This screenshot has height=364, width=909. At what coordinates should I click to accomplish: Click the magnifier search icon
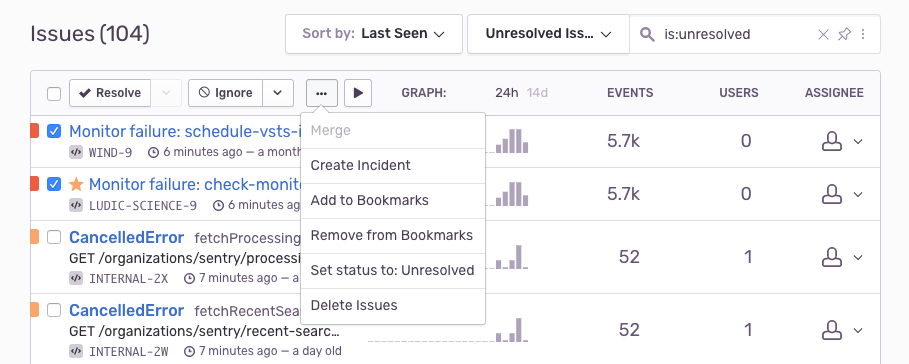647,34
